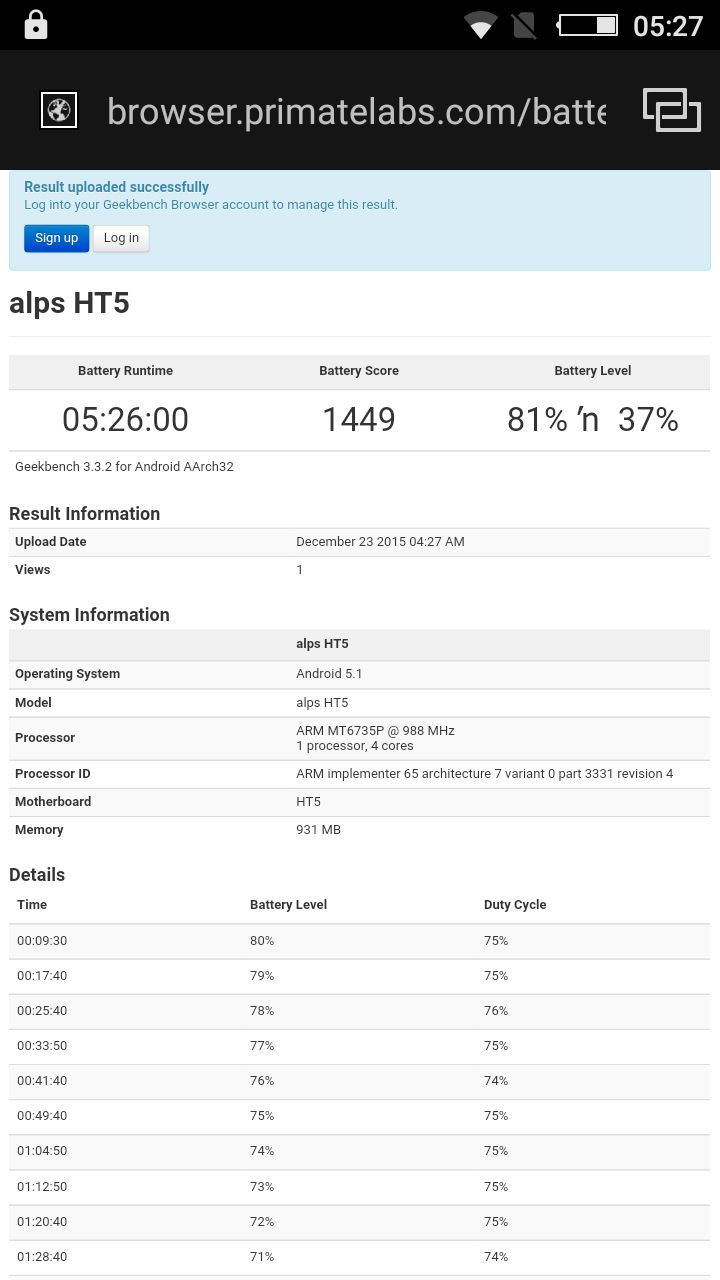The image size is (720, 1280).
Task: Tap the 05:27 clock in the status bar
Action: pyautogui.click(x=668, y=26)
